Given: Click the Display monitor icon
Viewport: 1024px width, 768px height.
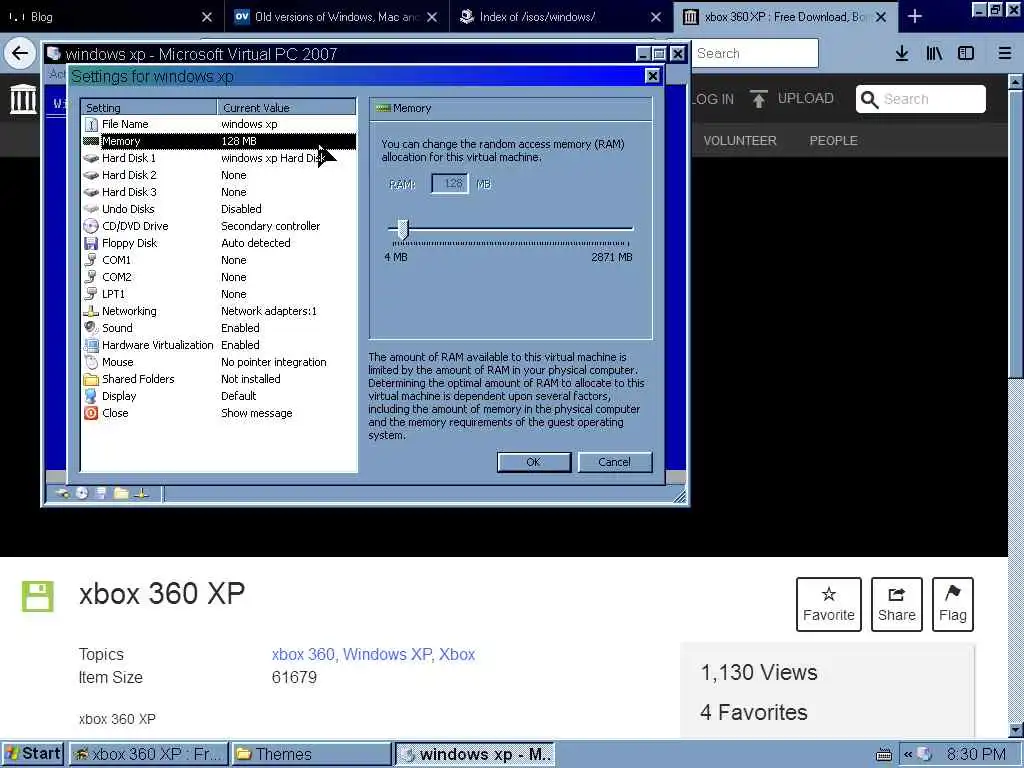Looking at the screenshot, I should tap(91, 396).
